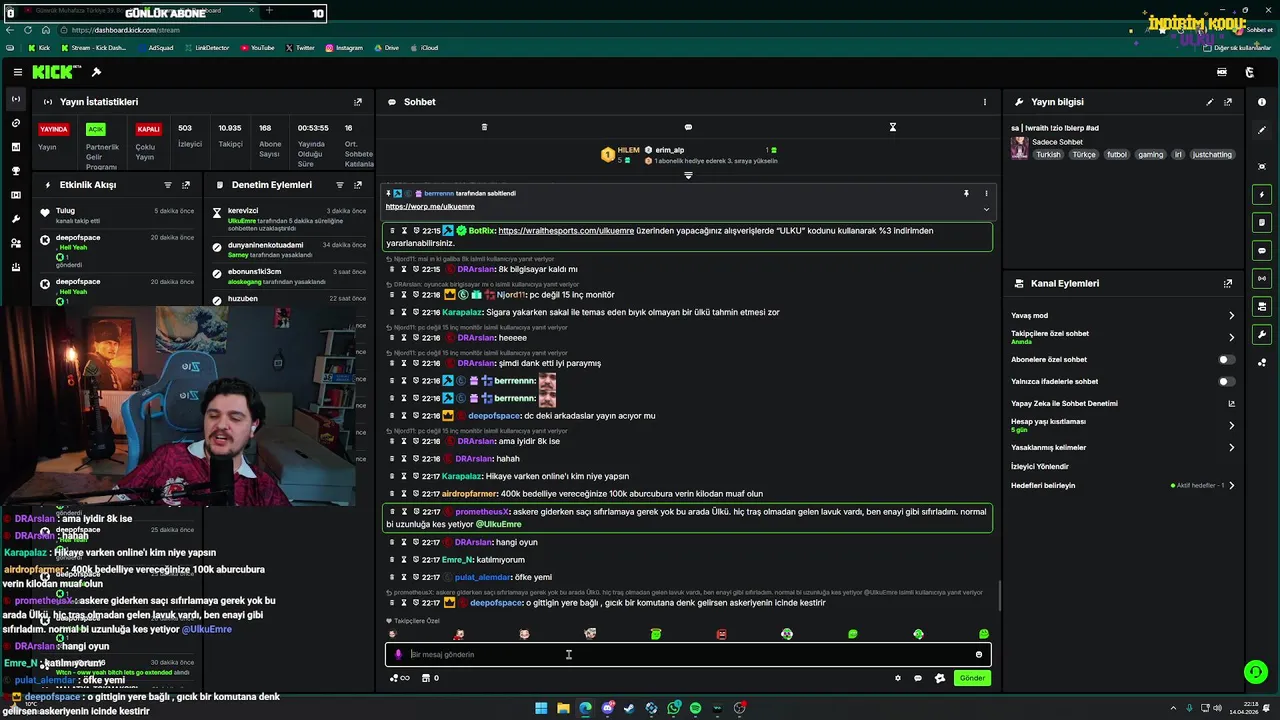Screen dimensions: 1280x720
Task: Open Sohbet panel three-dot menu
Action: 984,102
